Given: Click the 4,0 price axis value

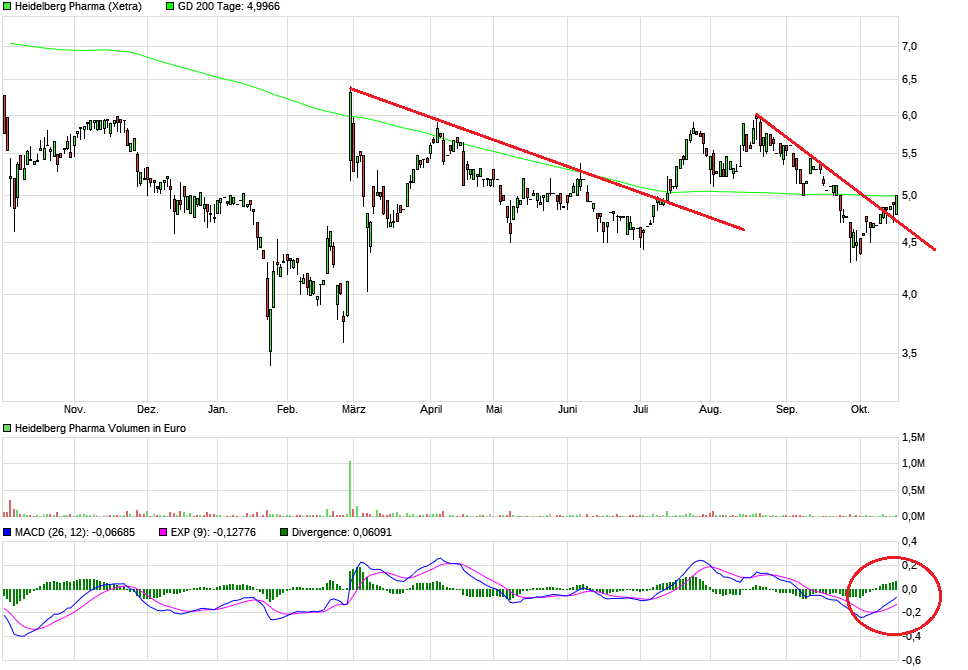Looking at the screenshot, I should point(909,295).
